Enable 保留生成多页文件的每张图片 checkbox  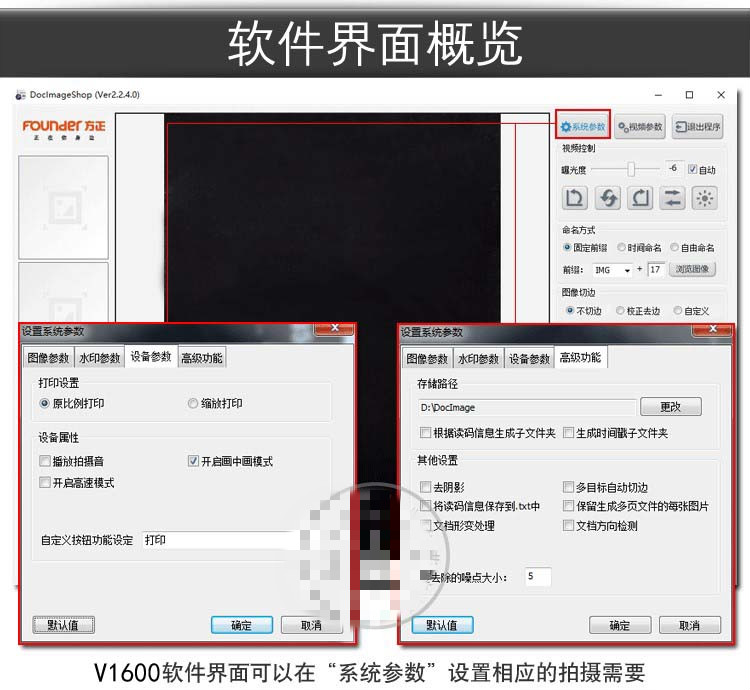(x=568, y=505)
